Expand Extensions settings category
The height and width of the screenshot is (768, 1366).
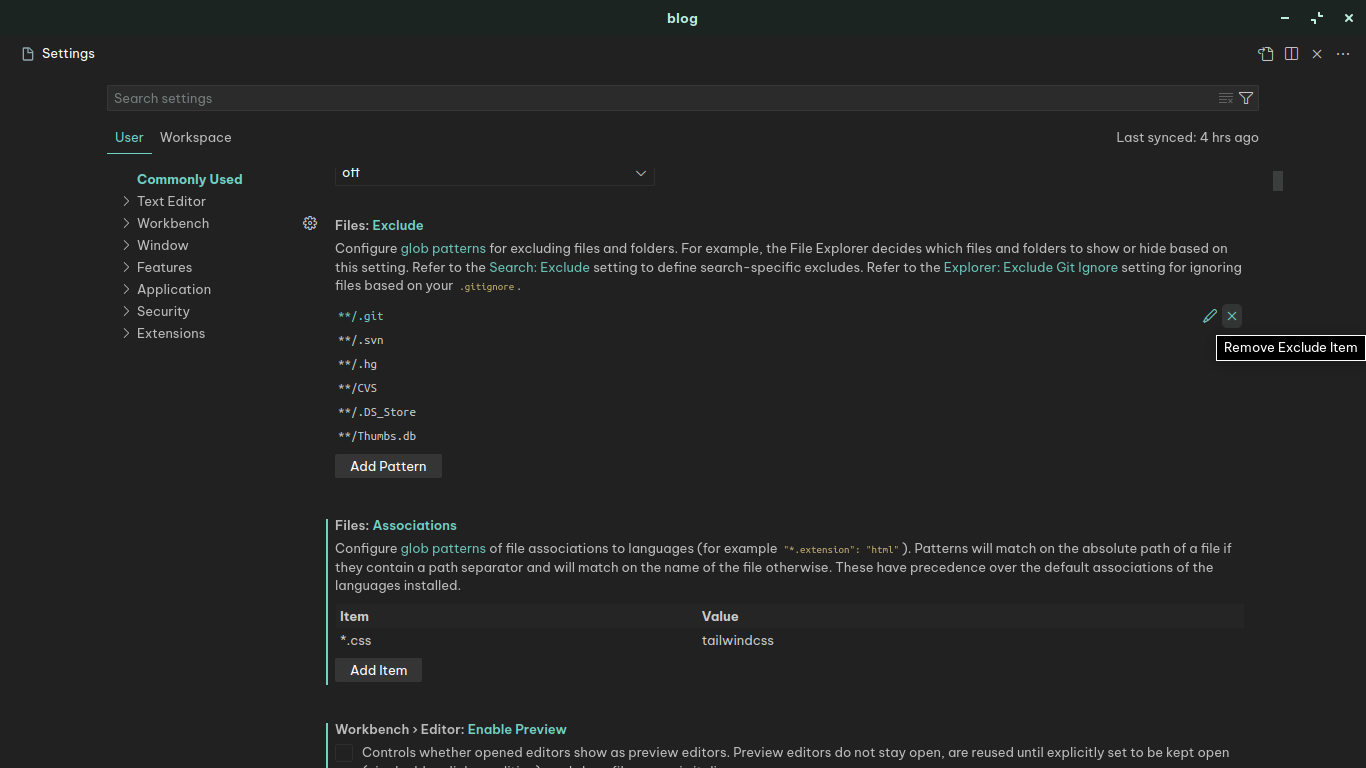[126, 333]
